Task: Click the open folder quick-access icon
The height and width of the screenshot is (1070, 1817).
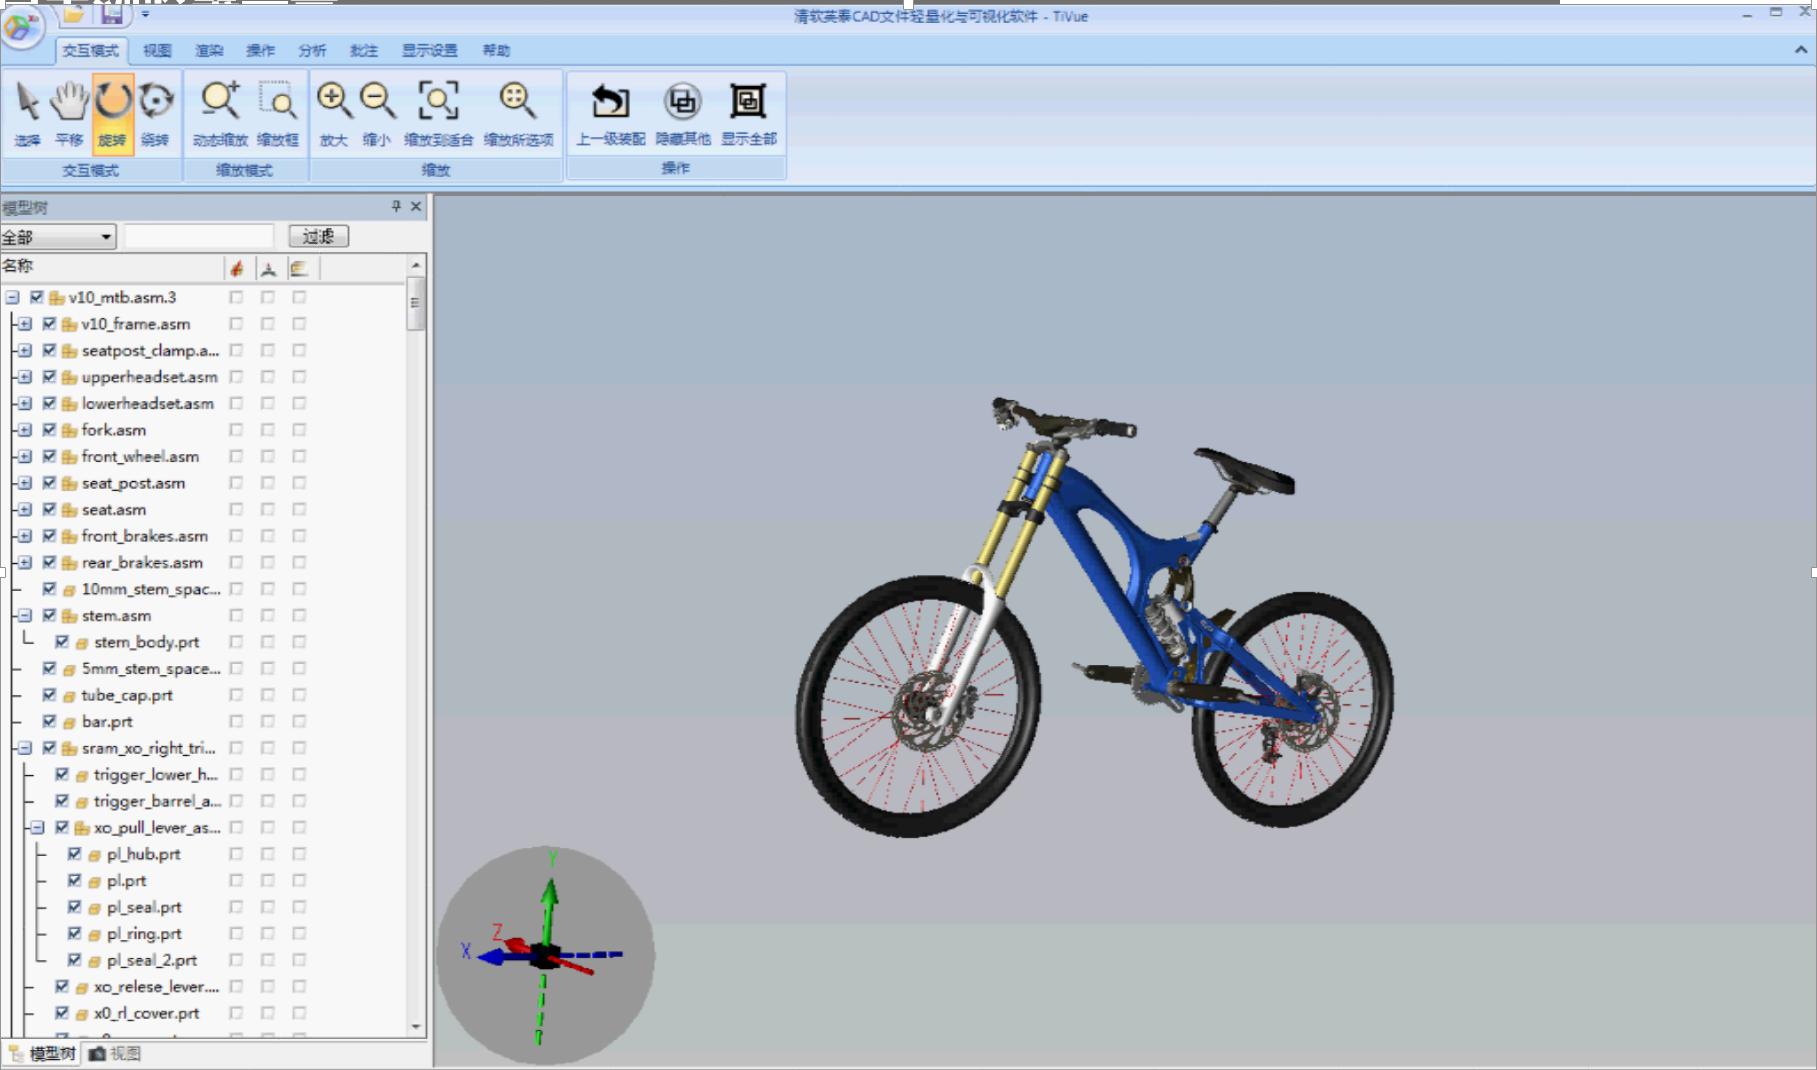Action: tap(73, 15)
